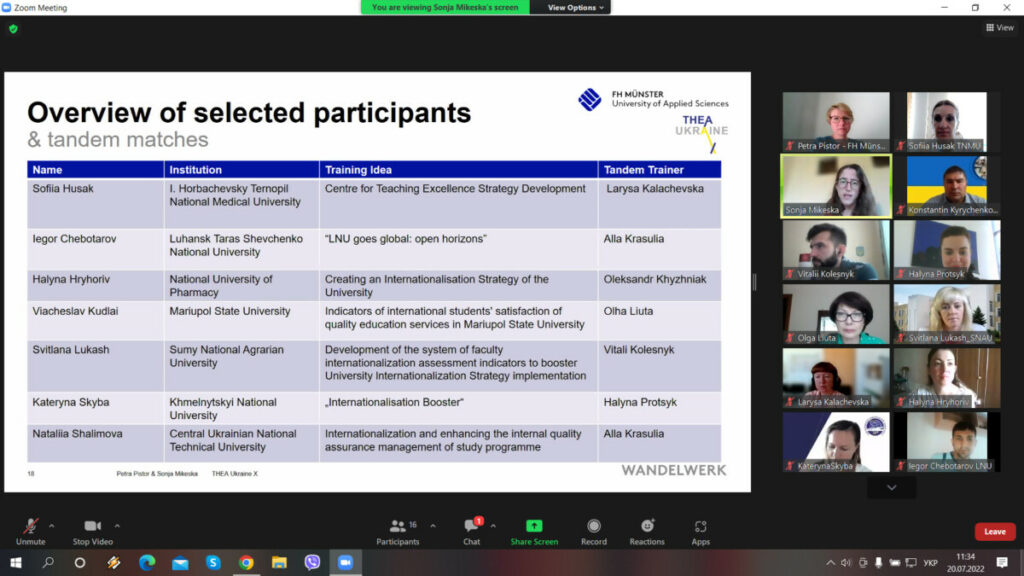Open Viber from the Windows taskbar

tap(312, 562)
